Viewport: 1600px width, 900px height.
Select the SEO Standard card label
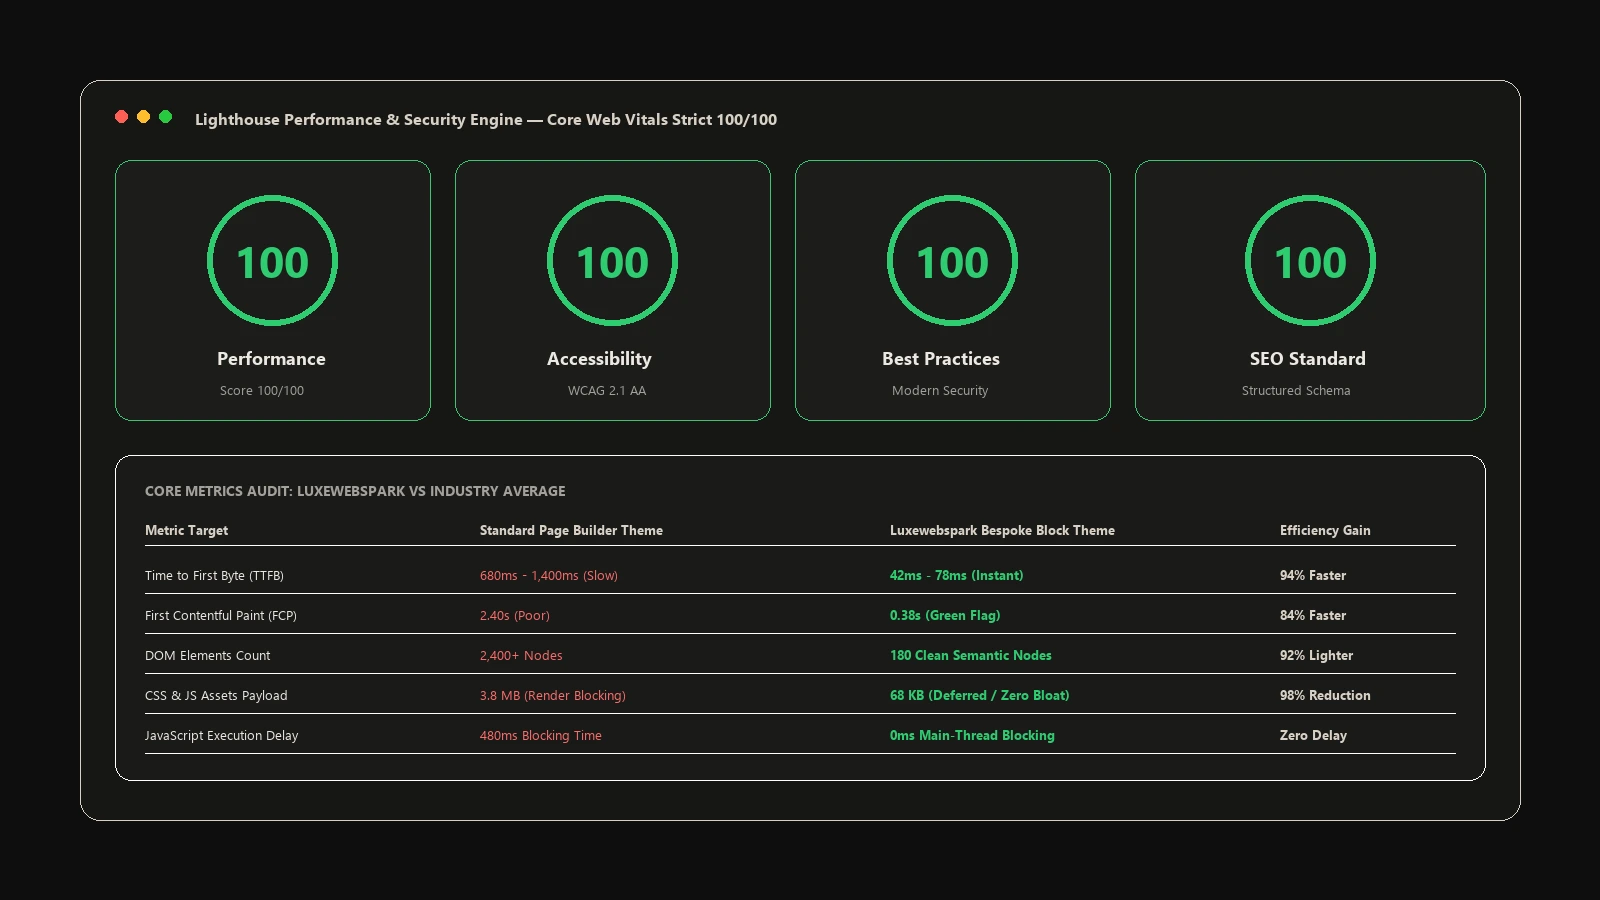[1307, 359]
